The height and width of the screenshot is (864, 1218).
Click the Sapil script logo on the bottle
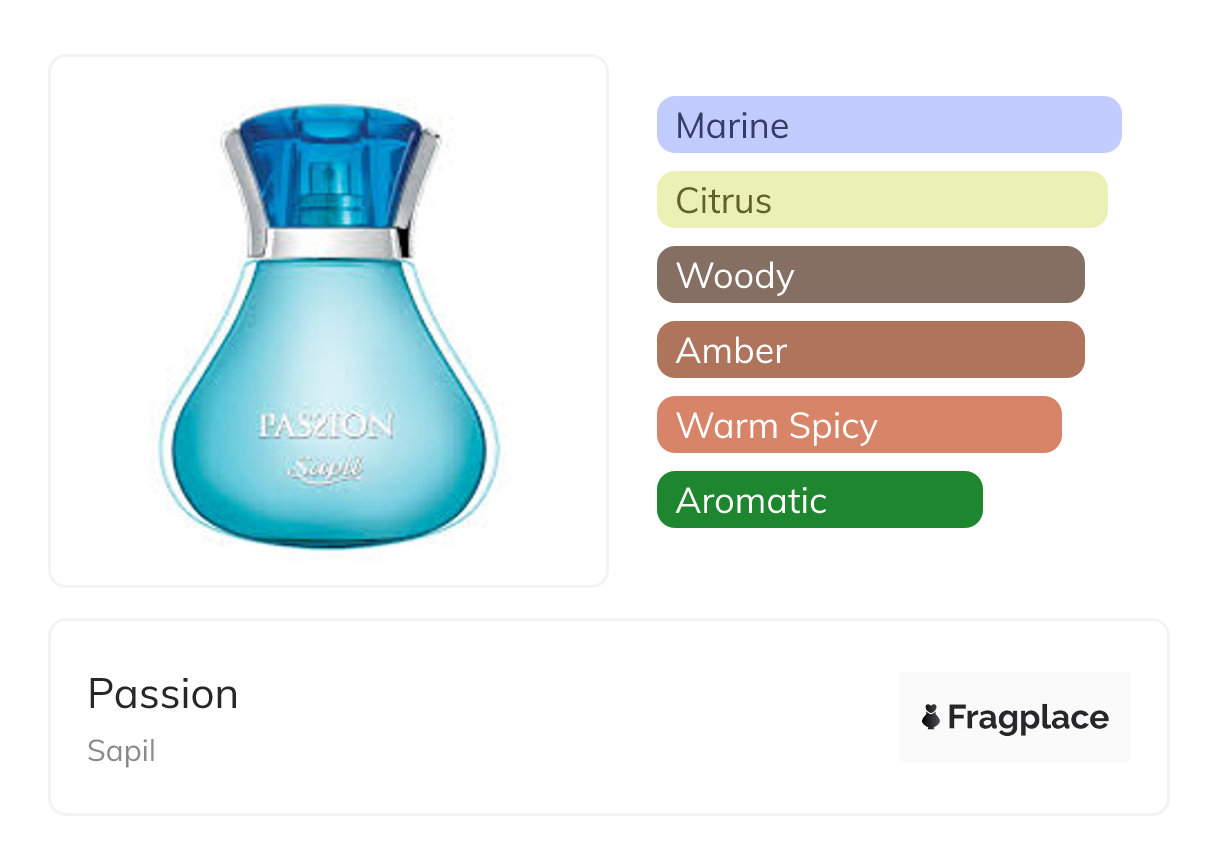325,468
